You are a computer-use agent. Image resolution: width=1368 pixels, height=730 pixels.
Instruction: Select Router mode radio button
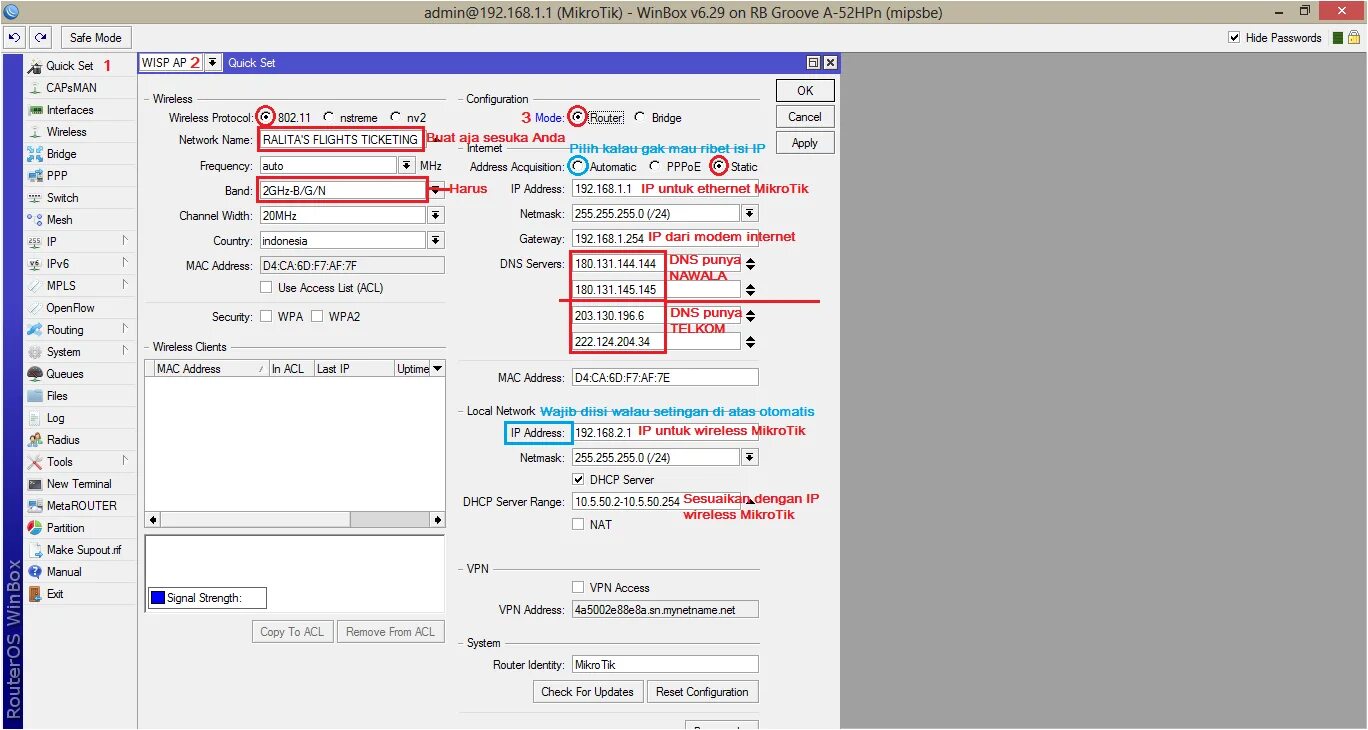578,117
